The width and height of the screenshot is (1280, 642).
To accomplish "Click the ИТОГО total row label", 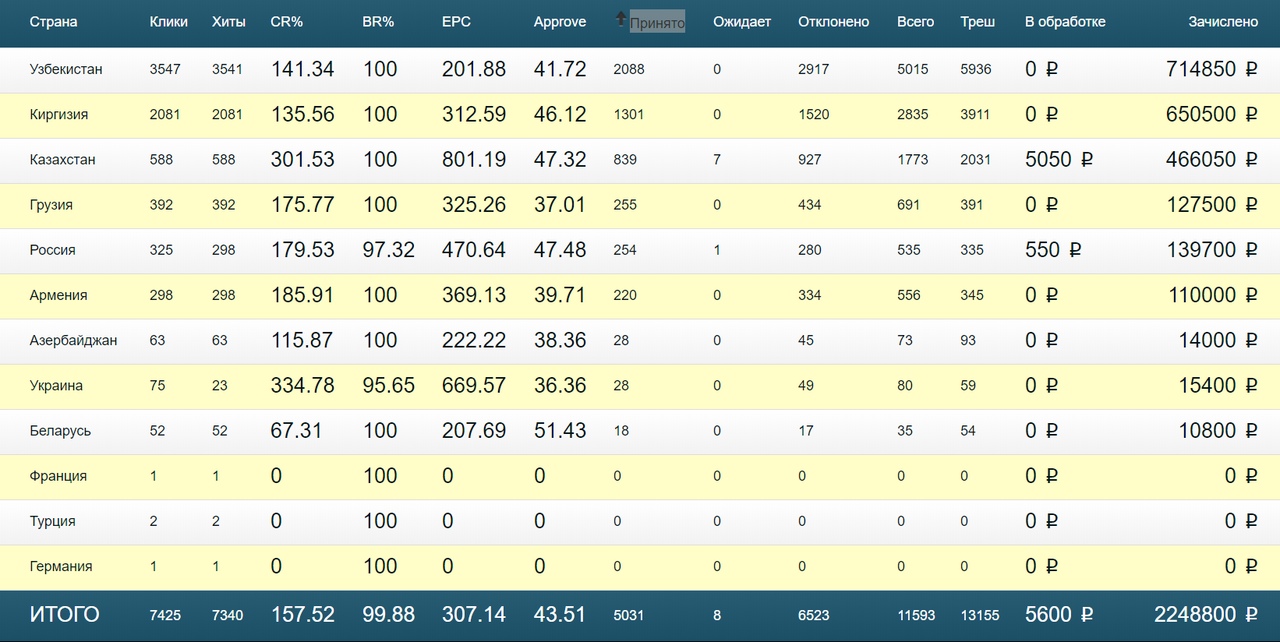I will click(64, 615).
